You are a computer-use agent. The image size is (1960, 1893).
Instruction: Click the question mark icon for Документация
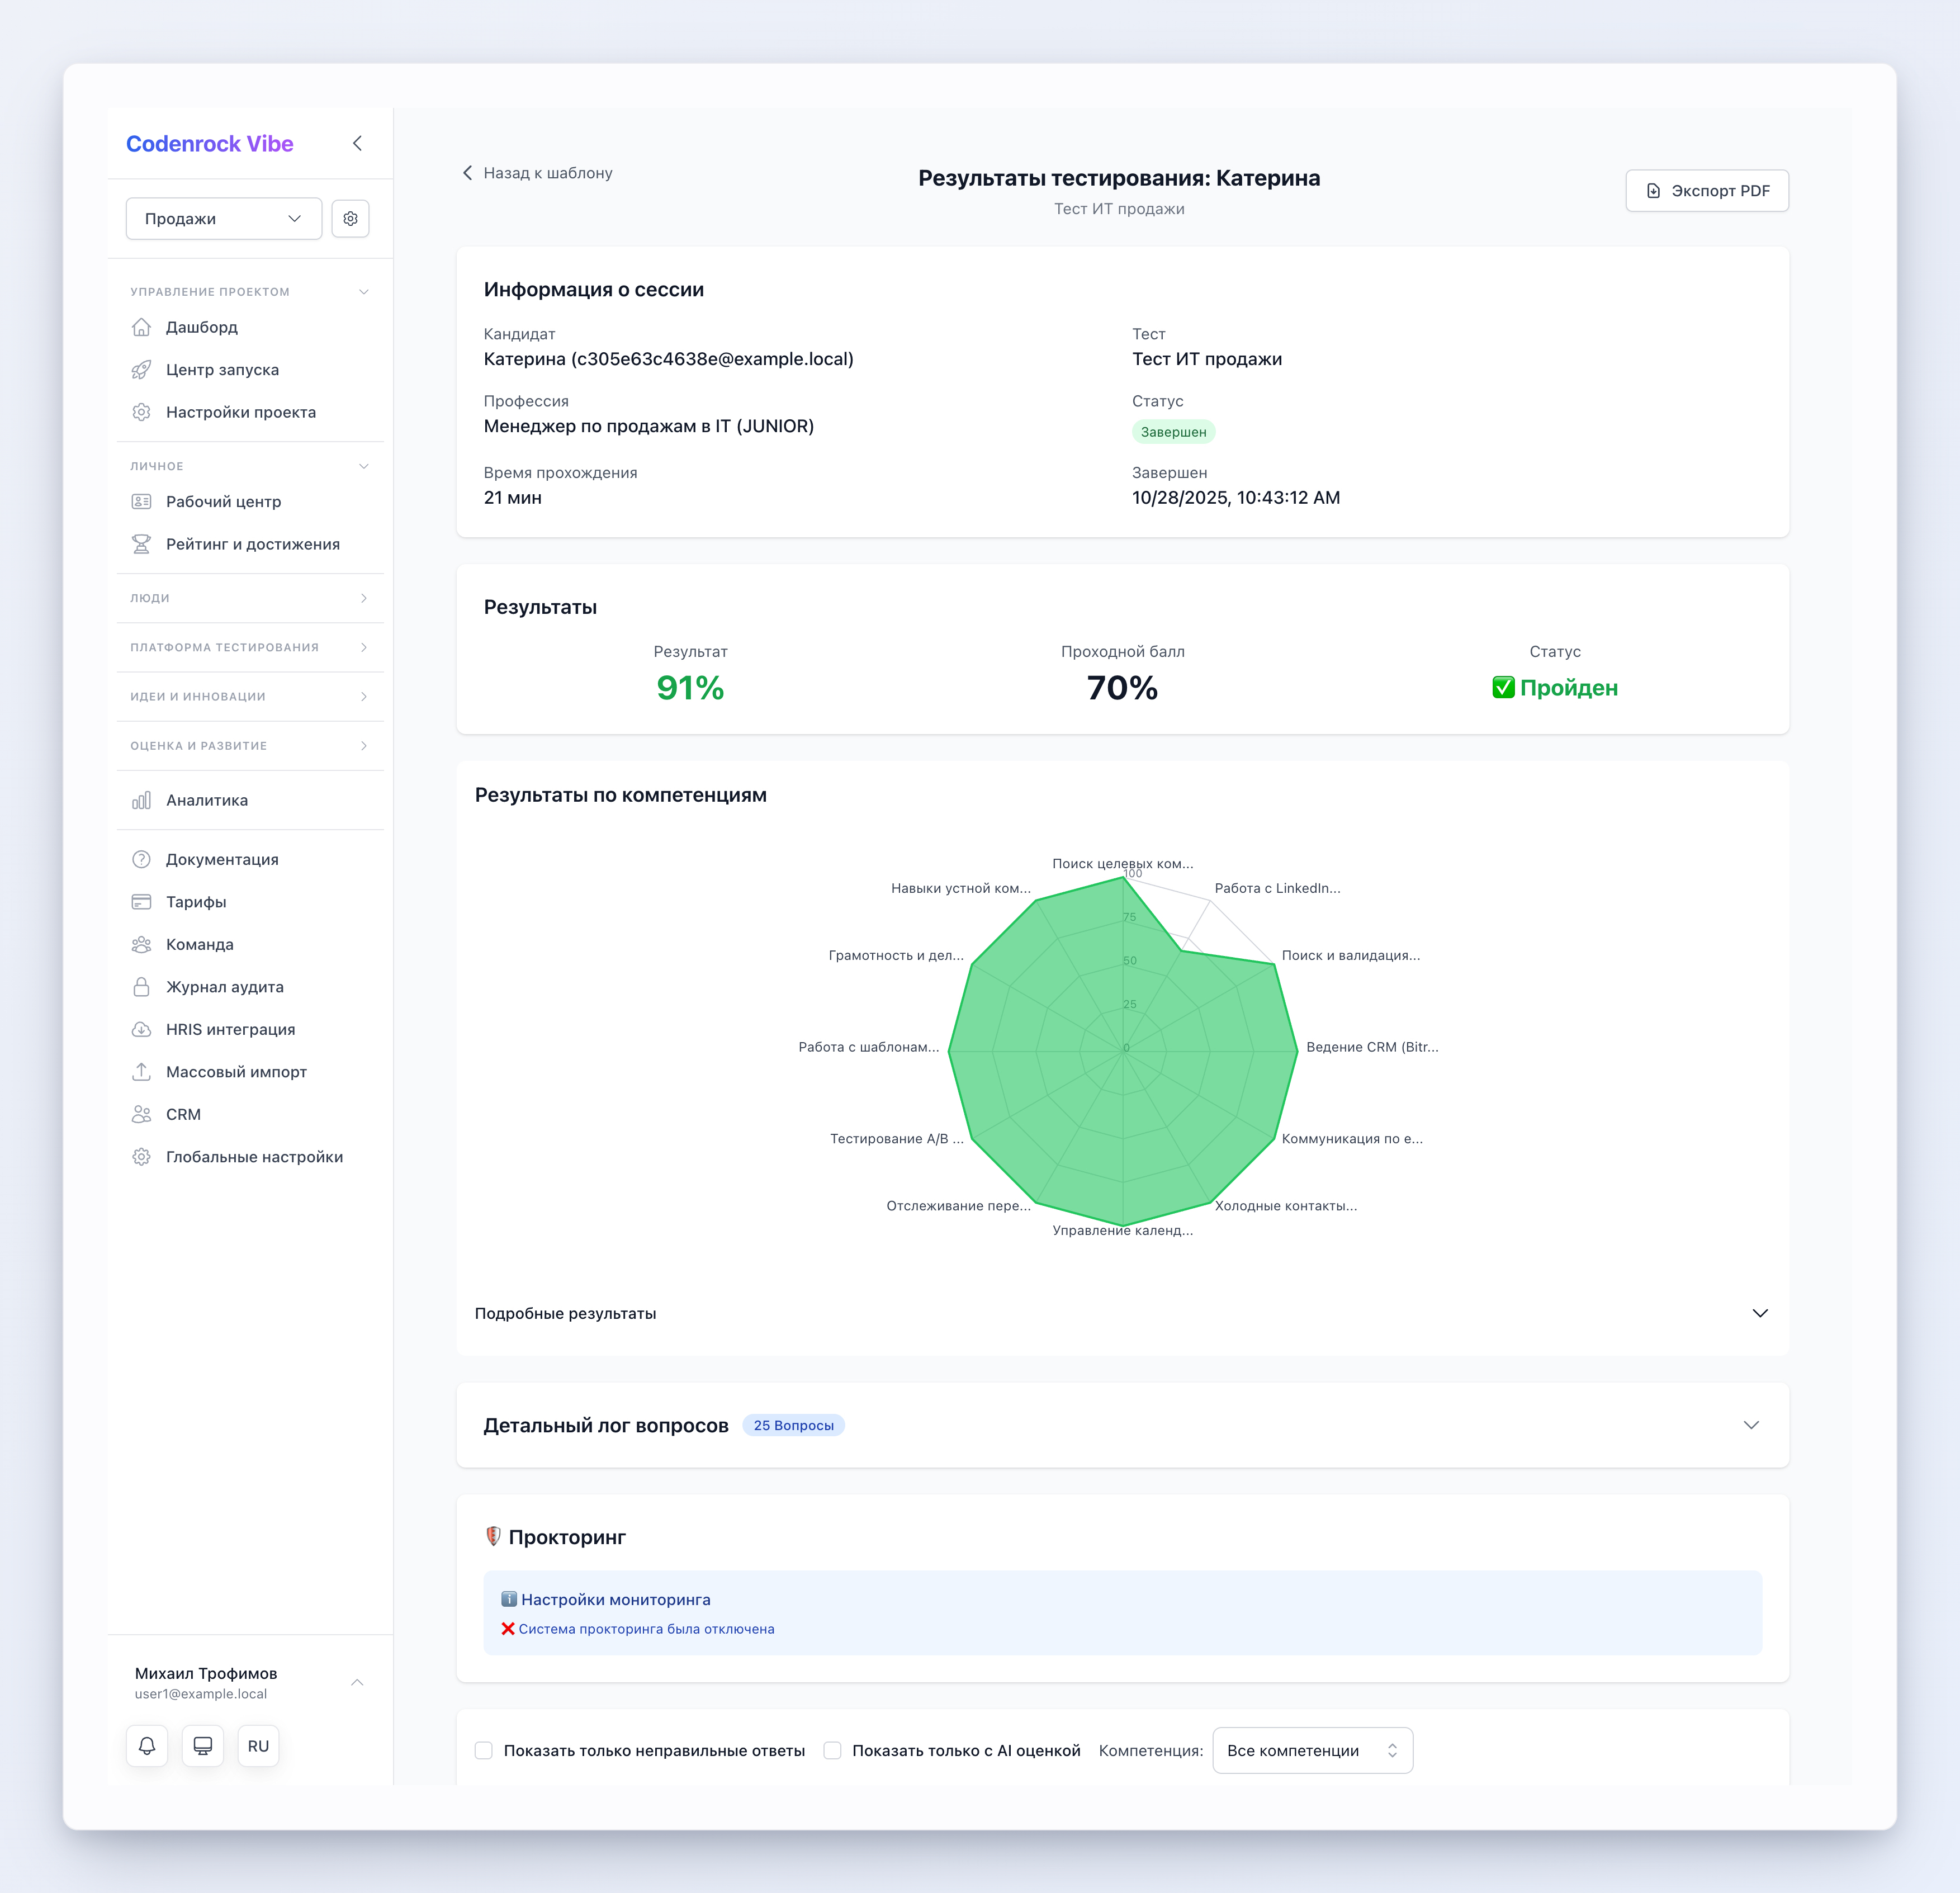click(x=142, y=859)
